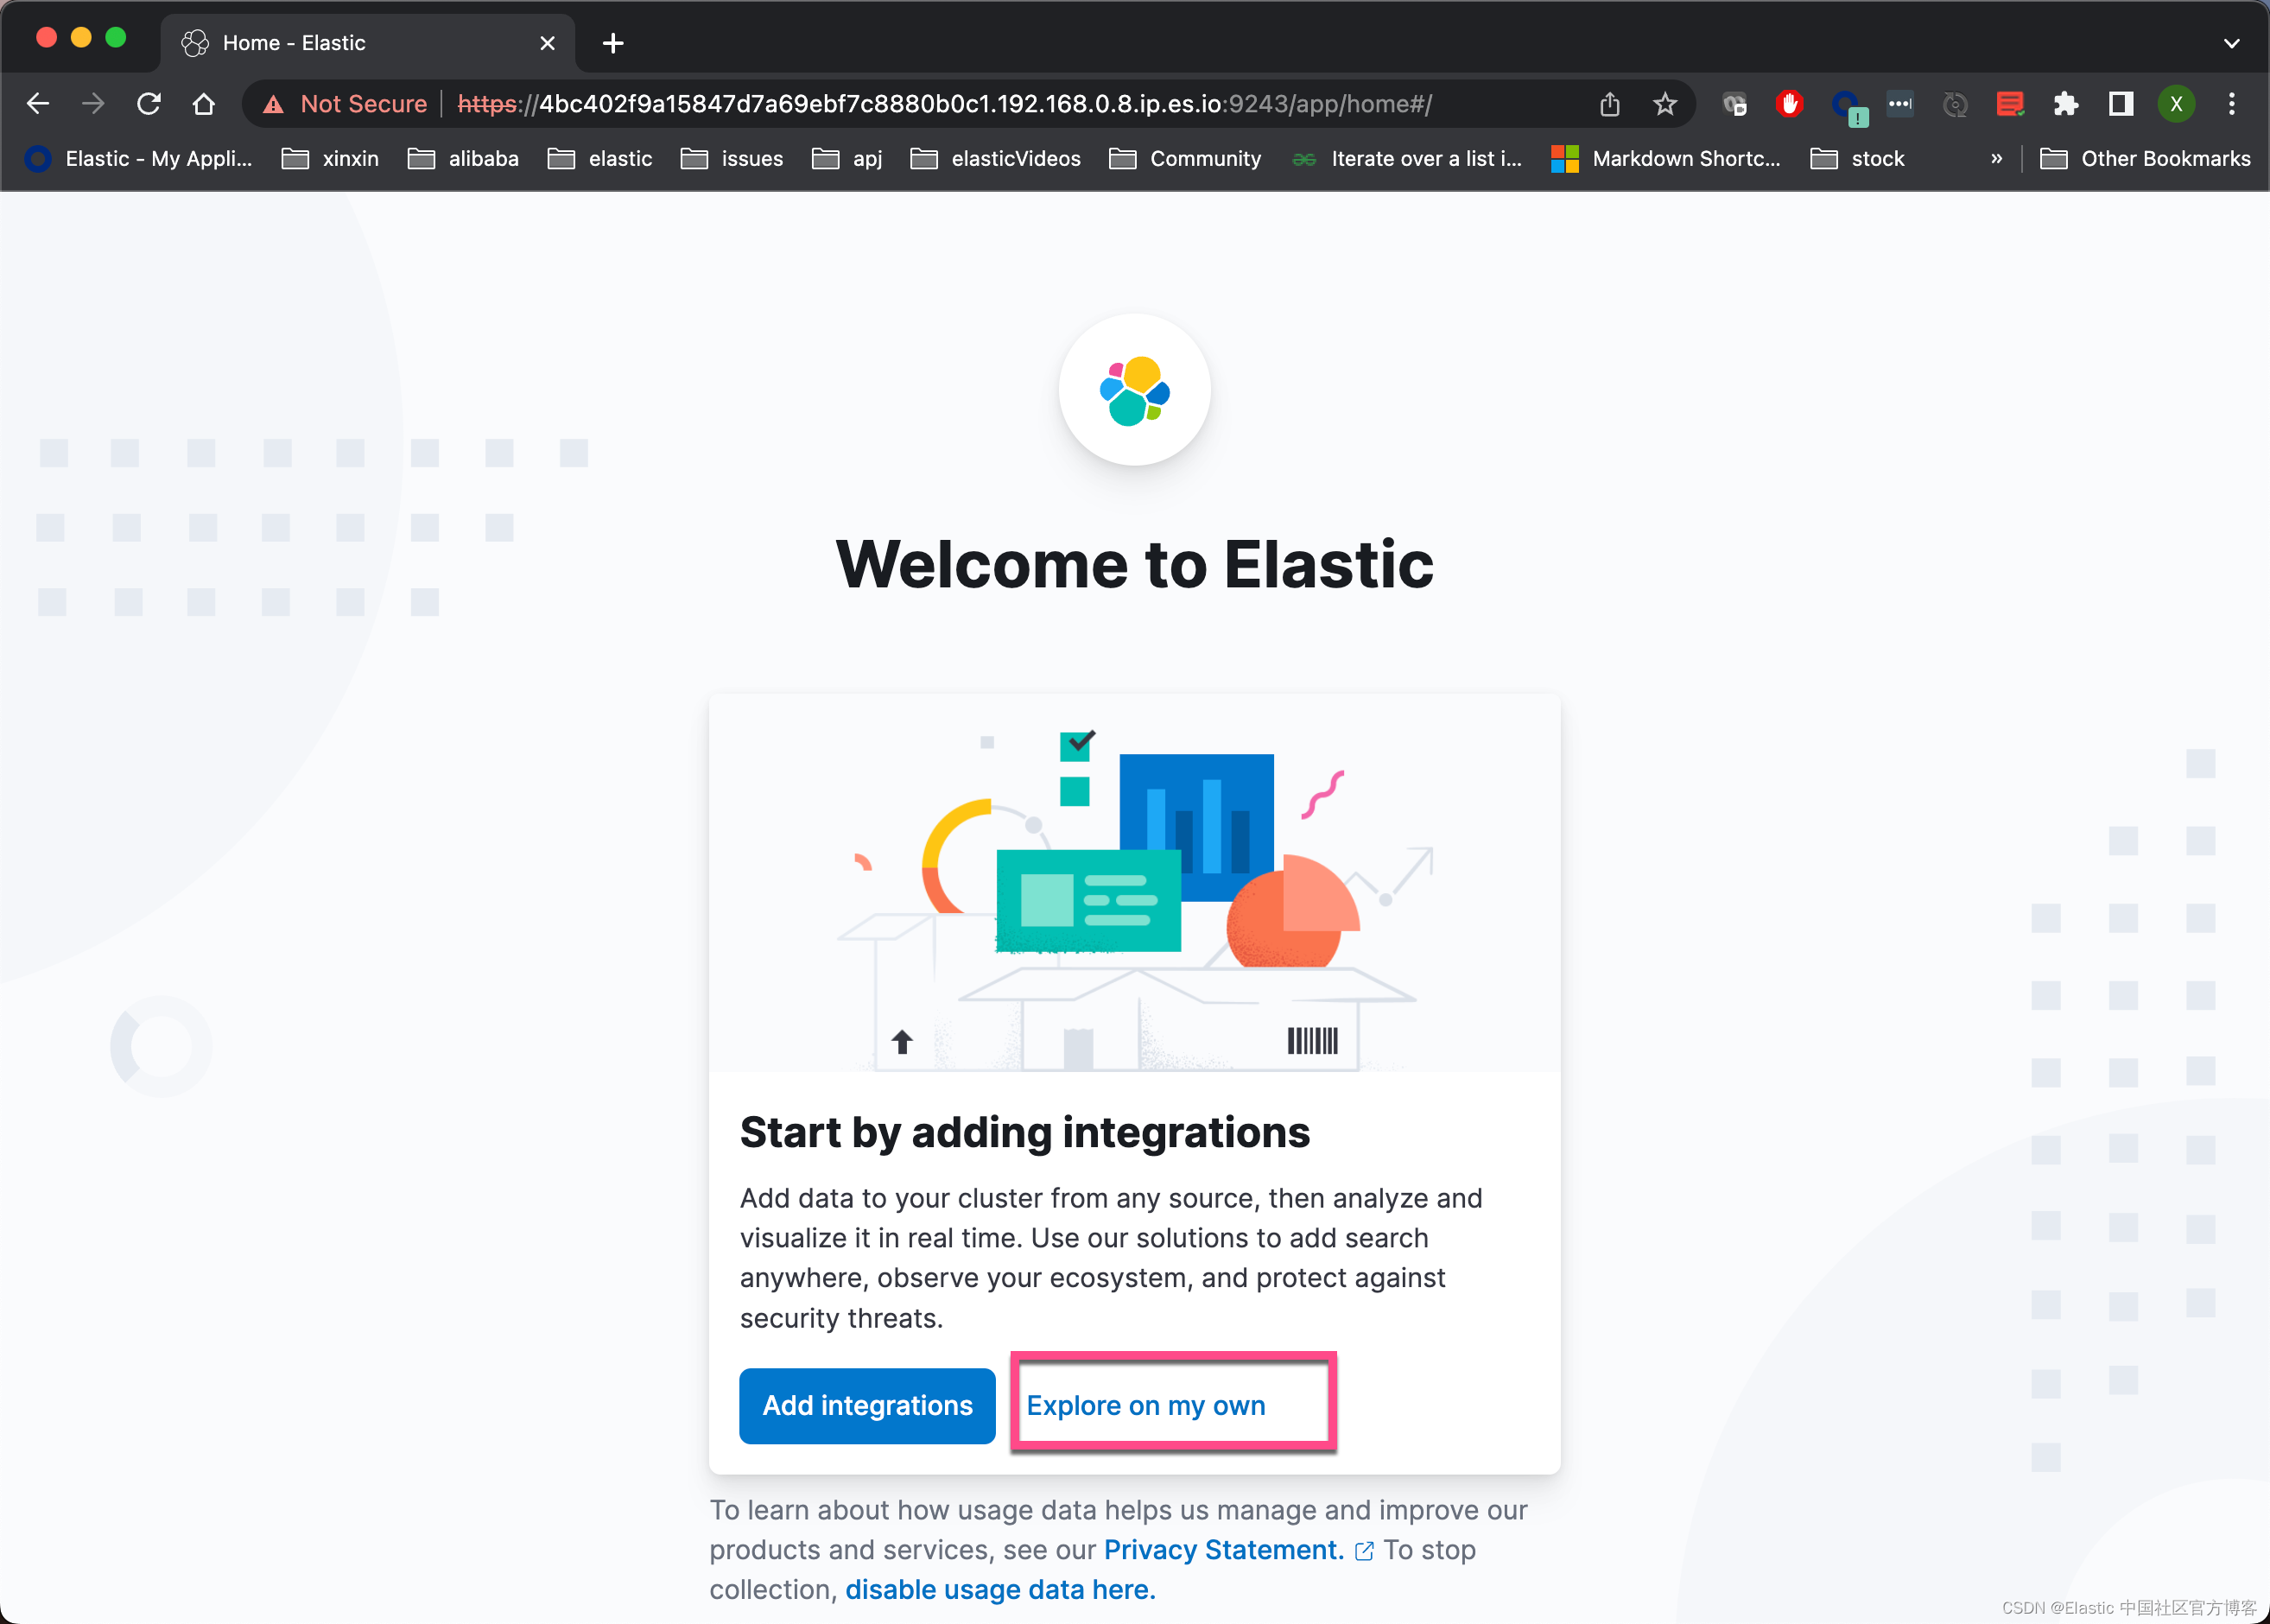Reload the current page
This screenshot has height=1624, width=2270.
click(149, 103)
